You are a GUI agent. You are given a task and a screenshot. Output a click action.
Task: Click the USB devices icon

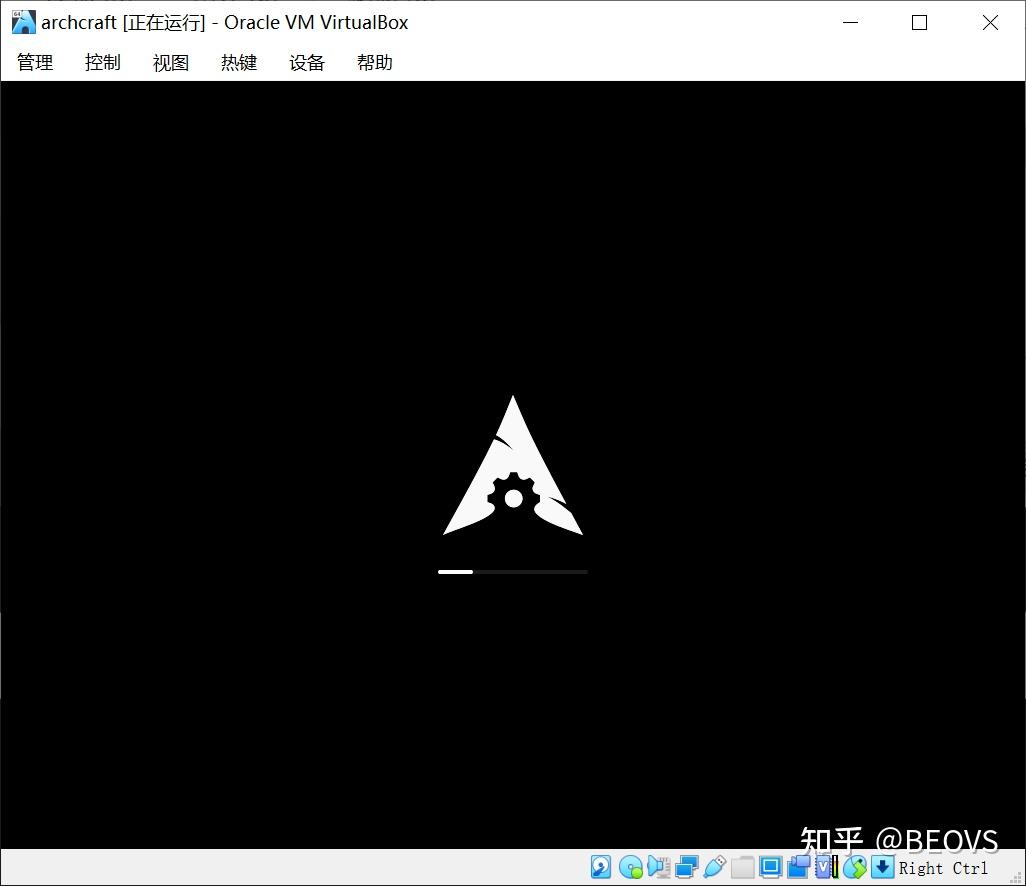click(x=715, y=867)
